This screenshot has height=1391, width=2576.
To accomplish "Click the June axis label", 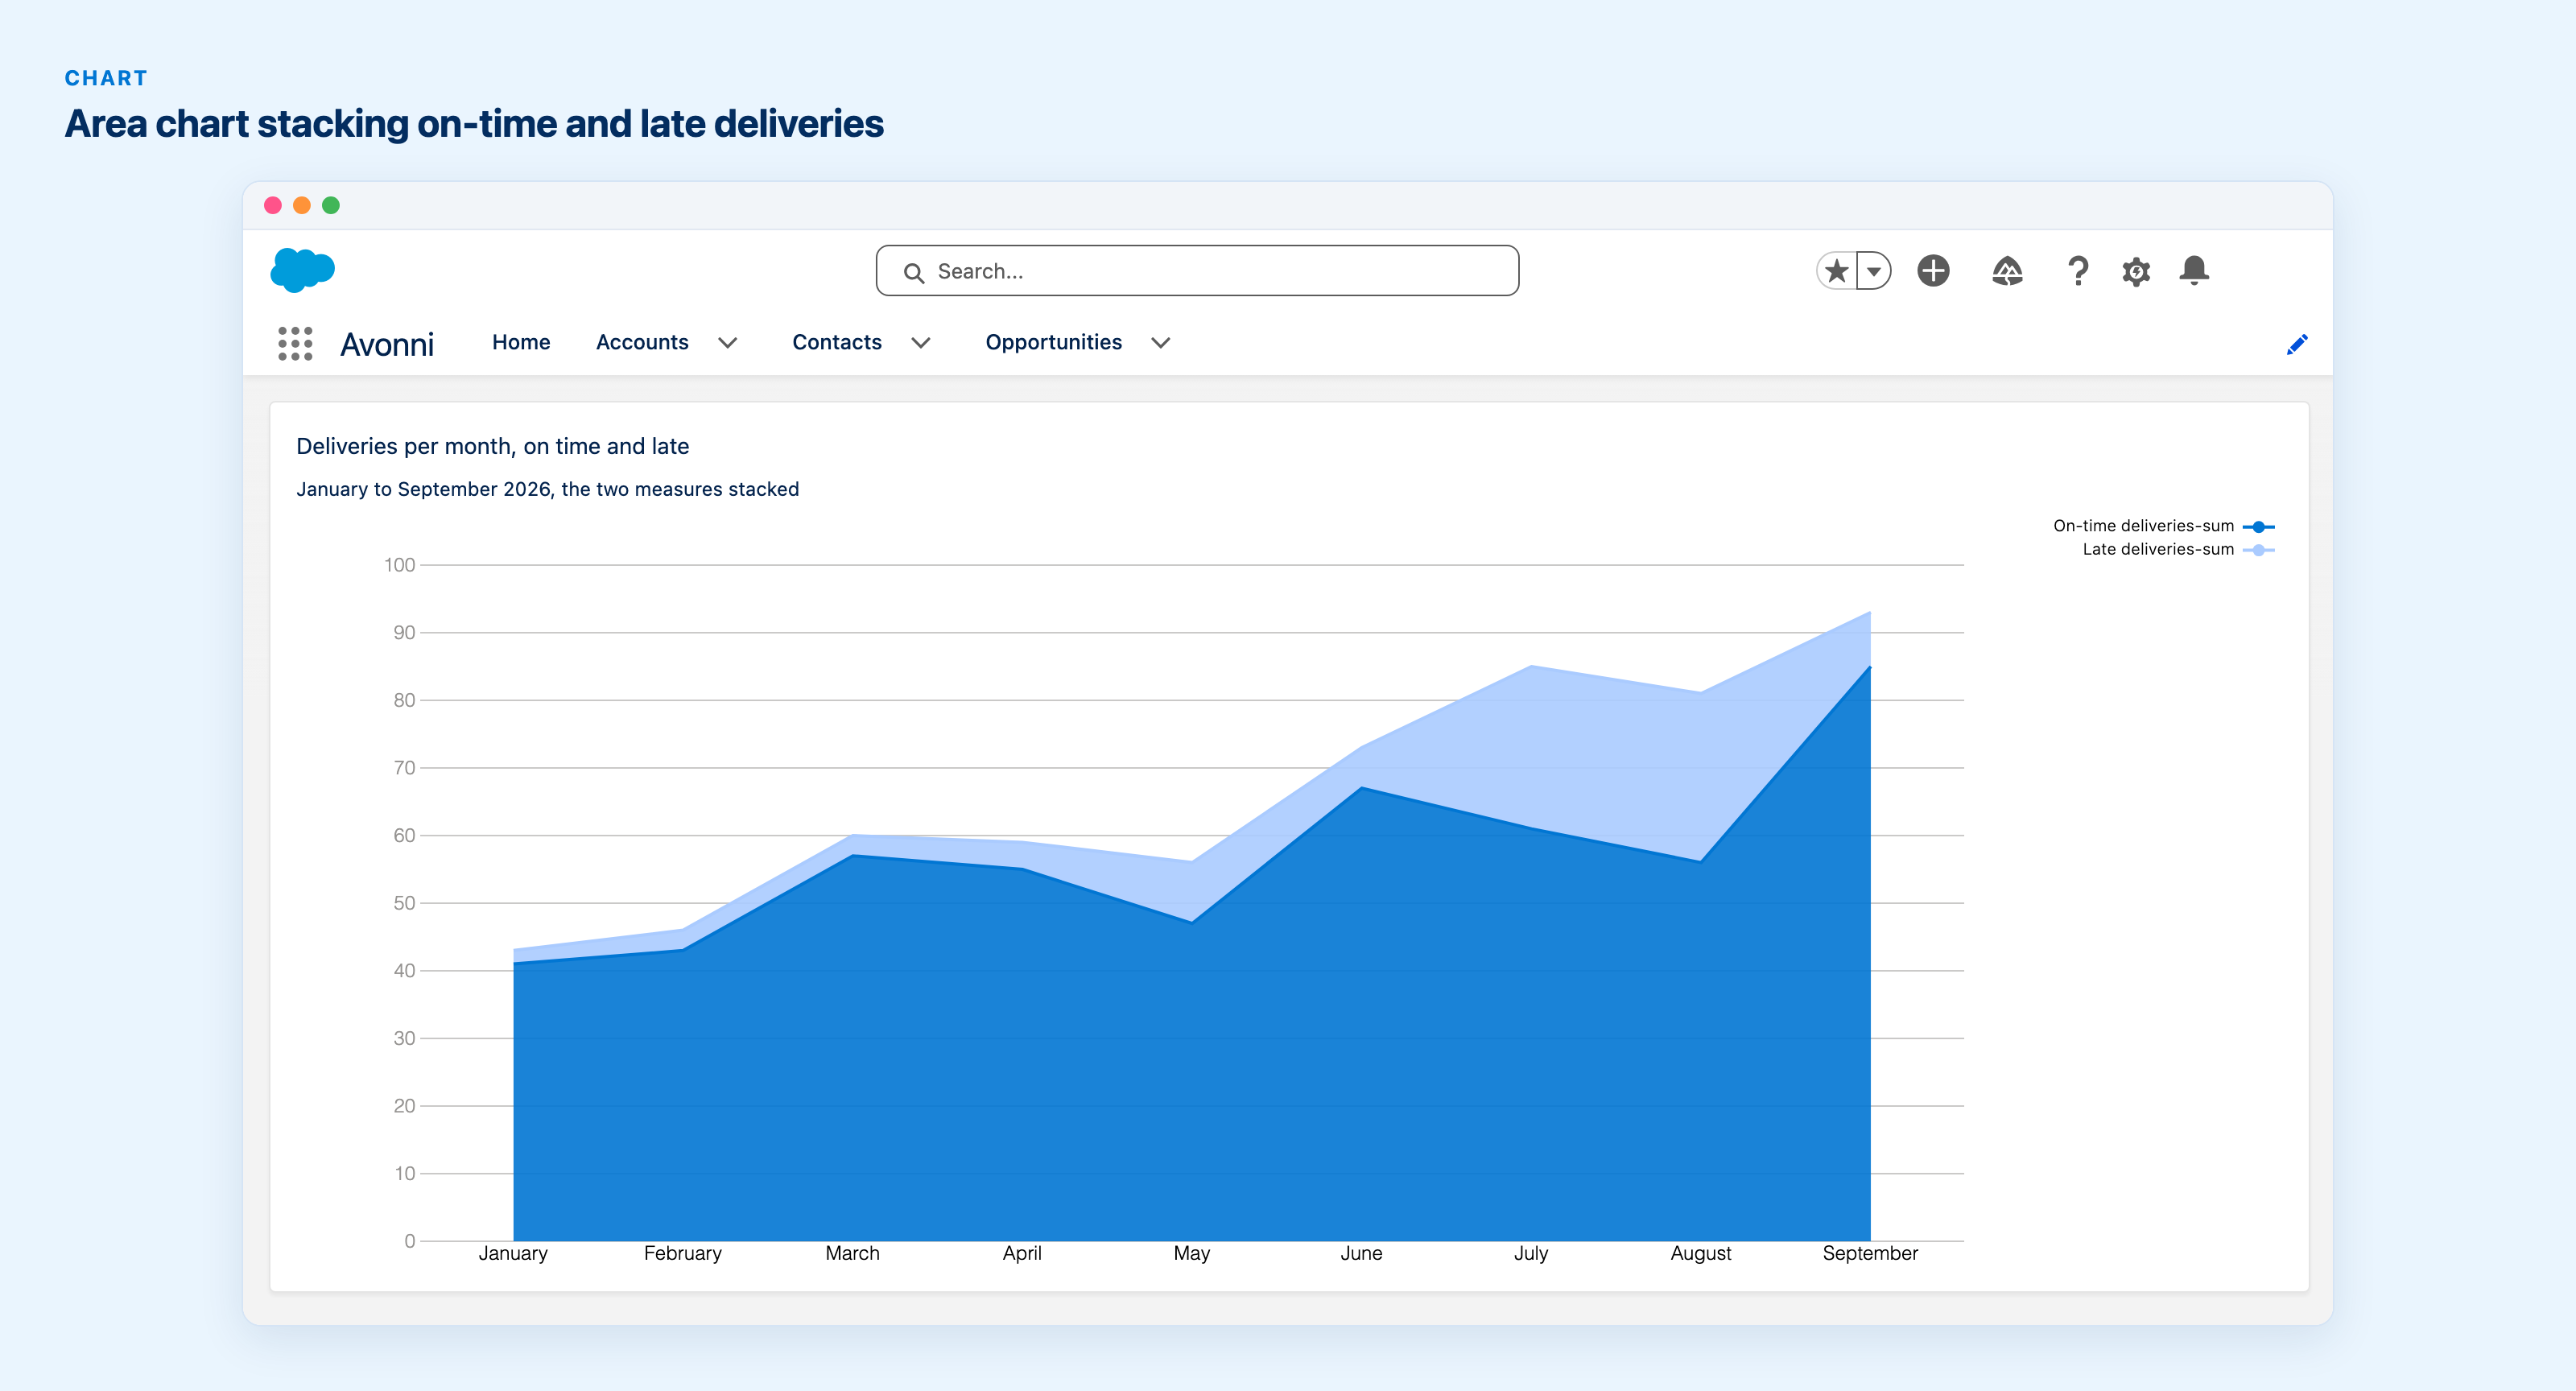I will 1361,1253.
